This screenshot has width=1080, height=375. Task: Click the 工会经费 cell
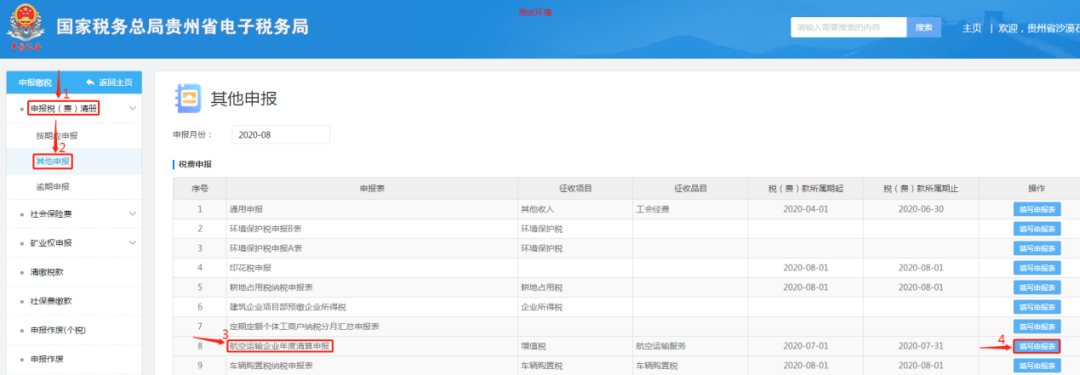690,209
